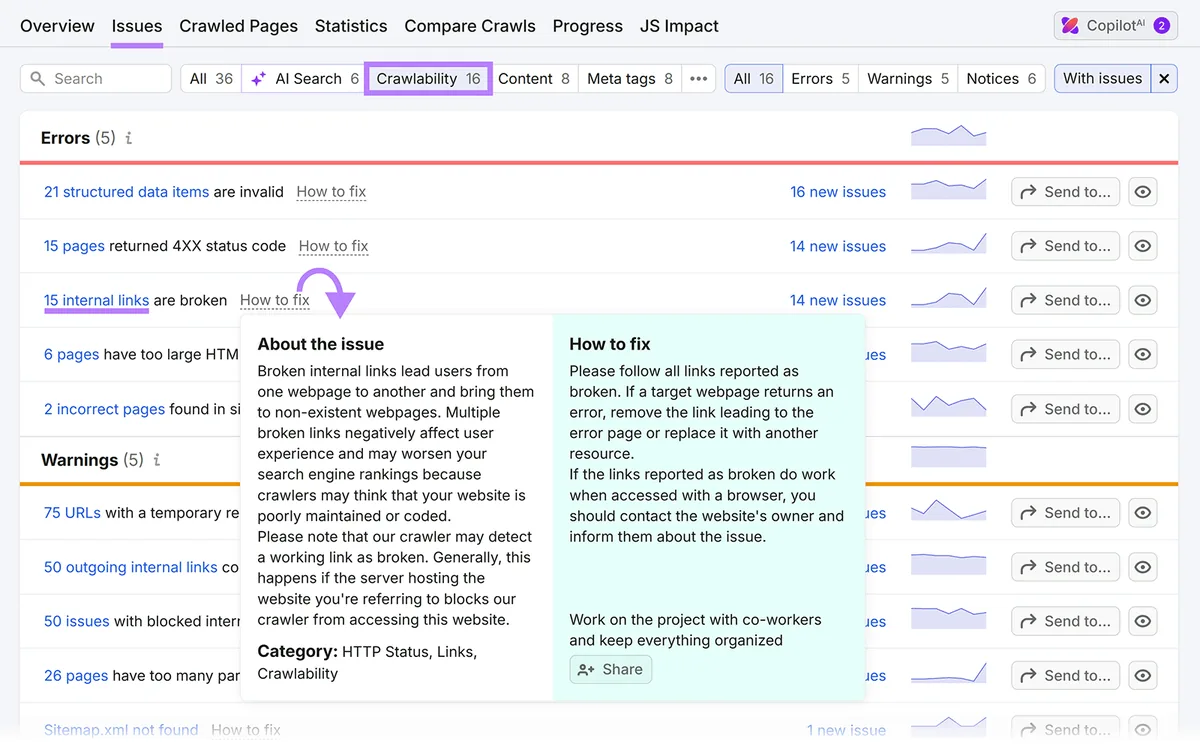Screen dimensions: 1200x753
Task: Click Send to for 50 outgoing internal links
Action: pyautogui.click(x=1066, y=567)
